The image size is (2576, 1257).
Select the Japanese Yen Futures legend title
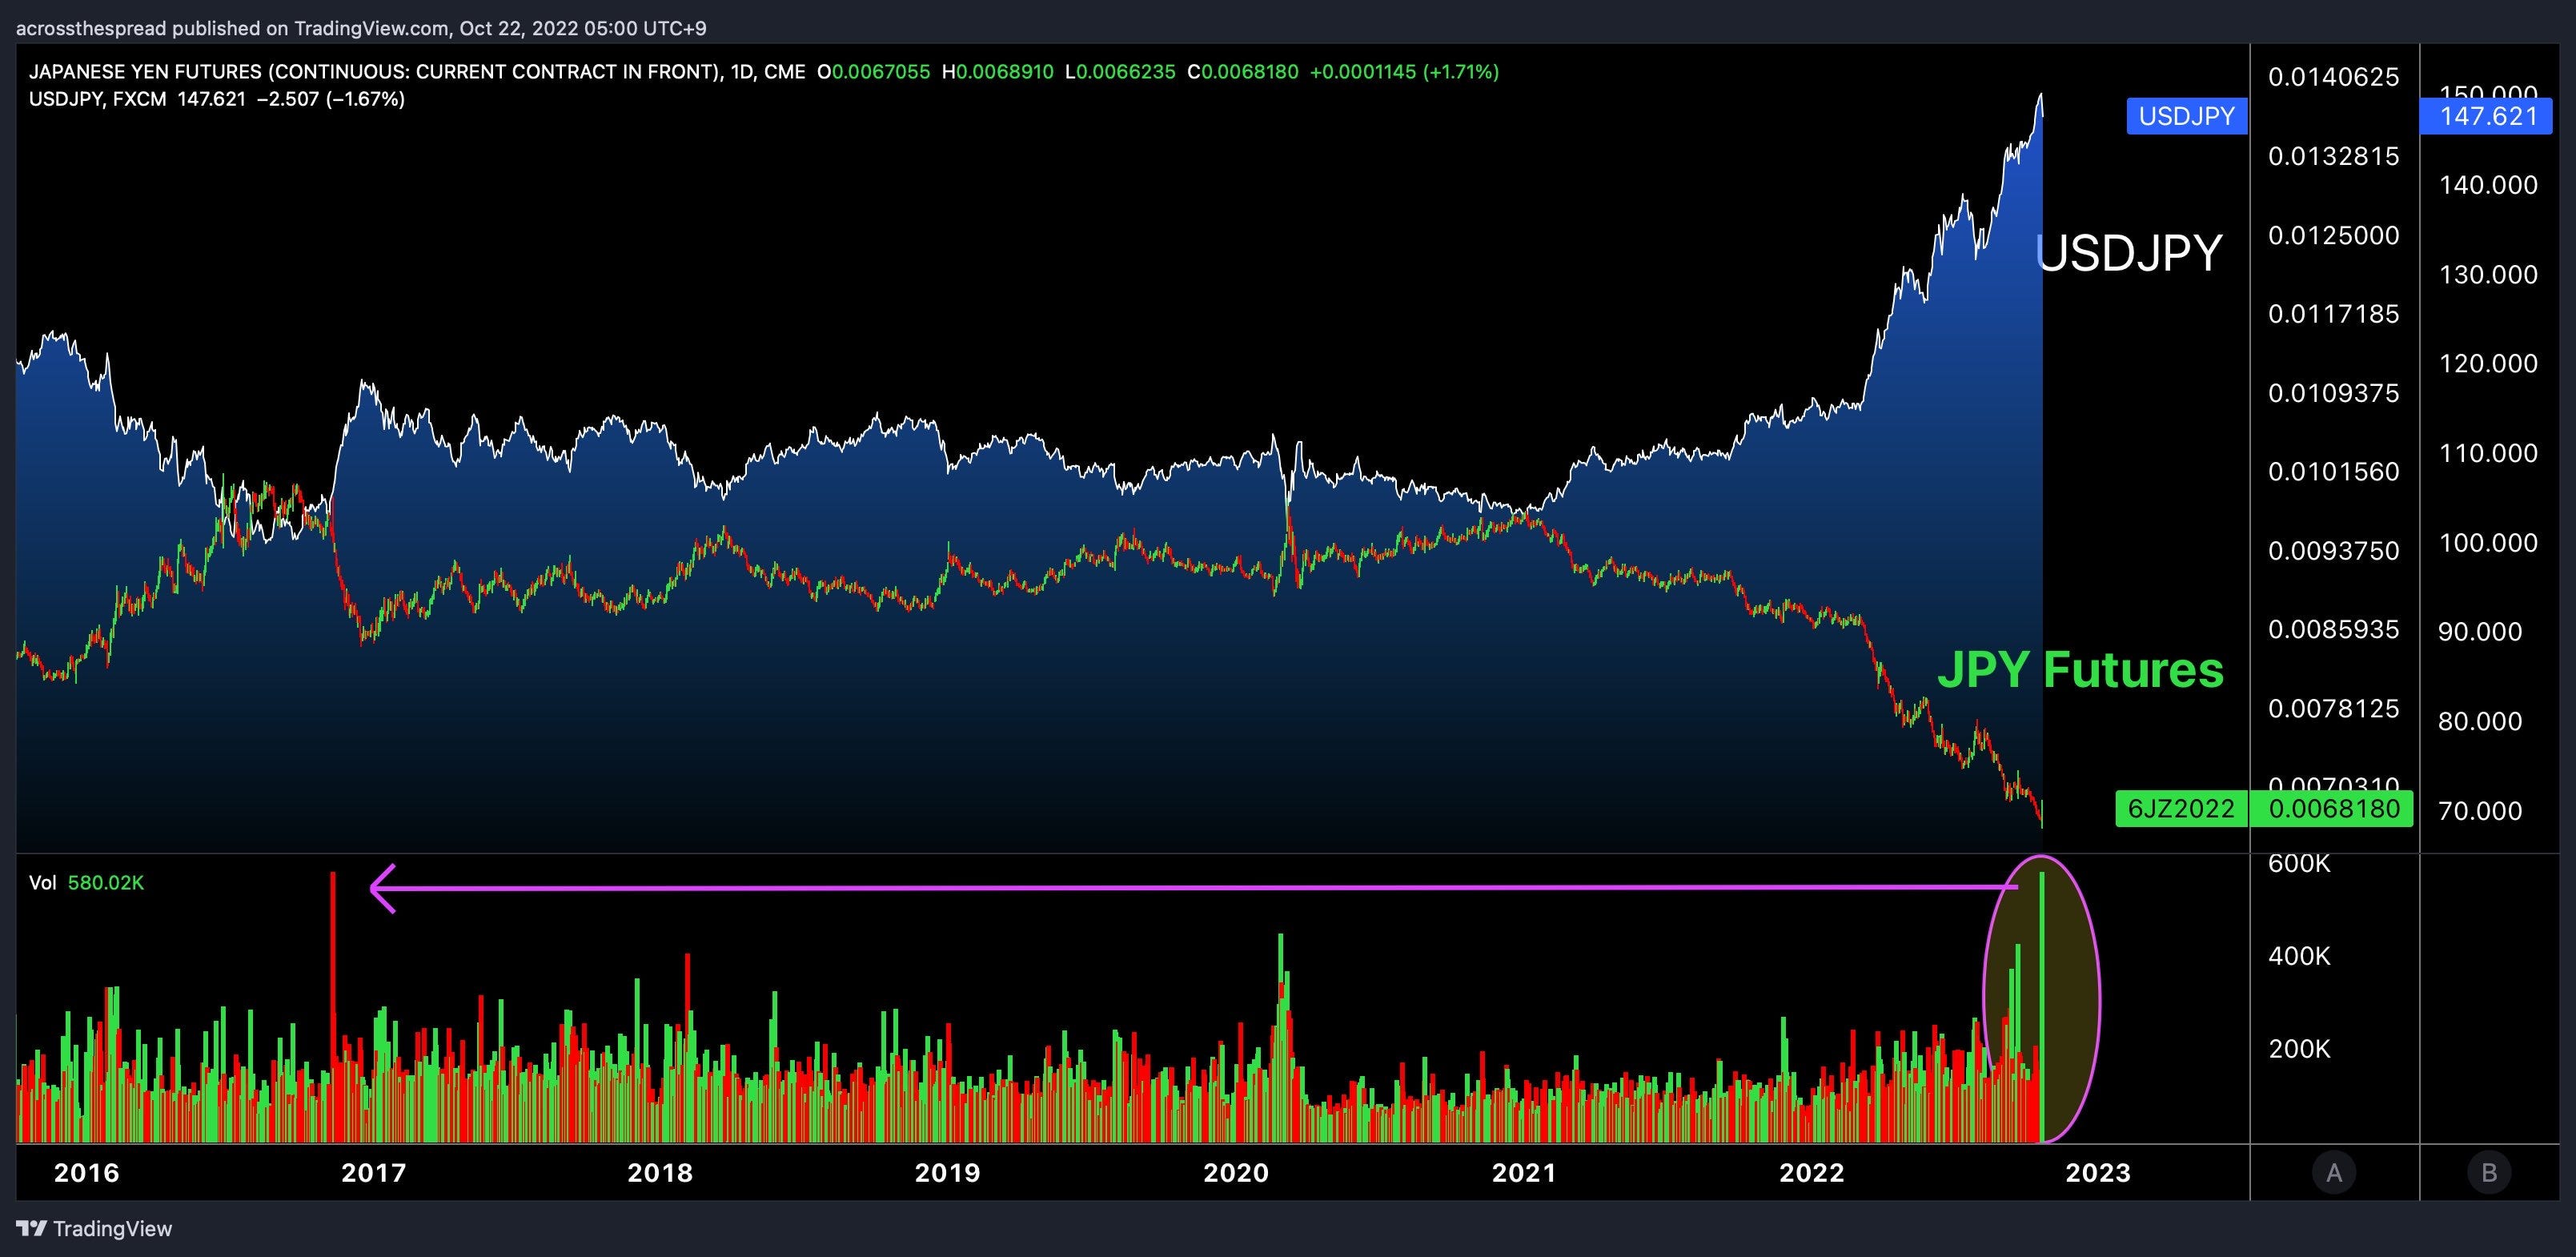(417, 72)
